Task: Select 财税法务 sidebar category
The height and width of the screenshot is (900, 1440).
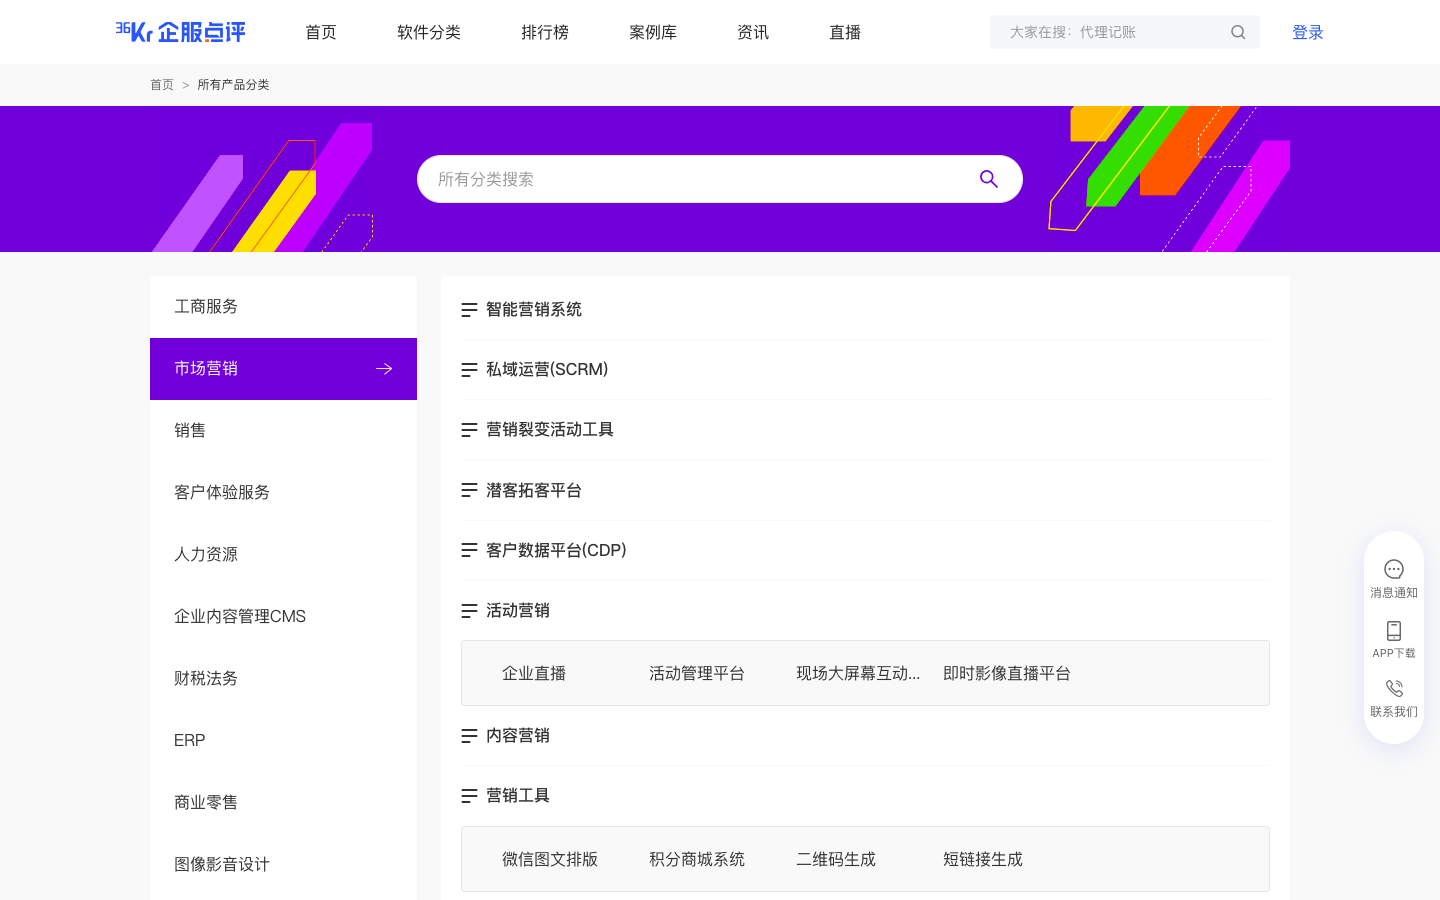Action: pos(206,678)
